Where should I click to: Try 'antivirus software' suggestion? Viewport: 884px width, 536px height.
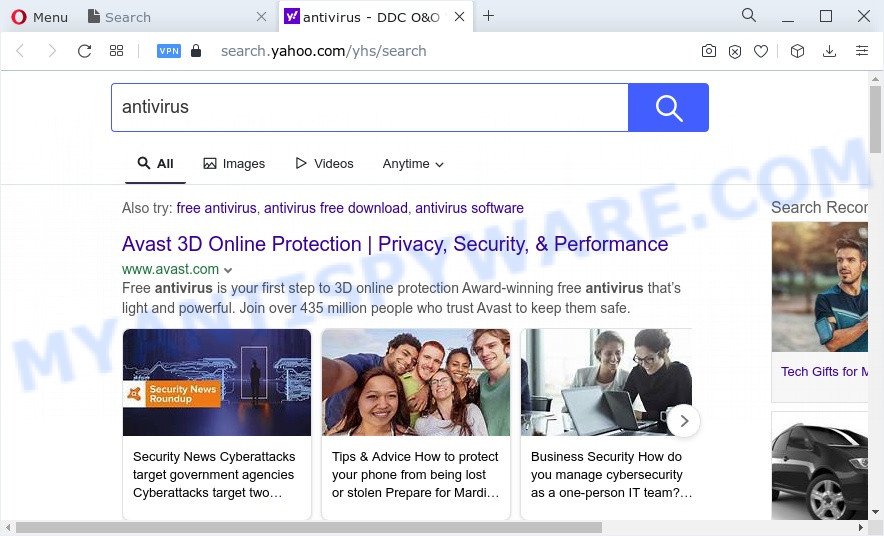pos(470,208)
